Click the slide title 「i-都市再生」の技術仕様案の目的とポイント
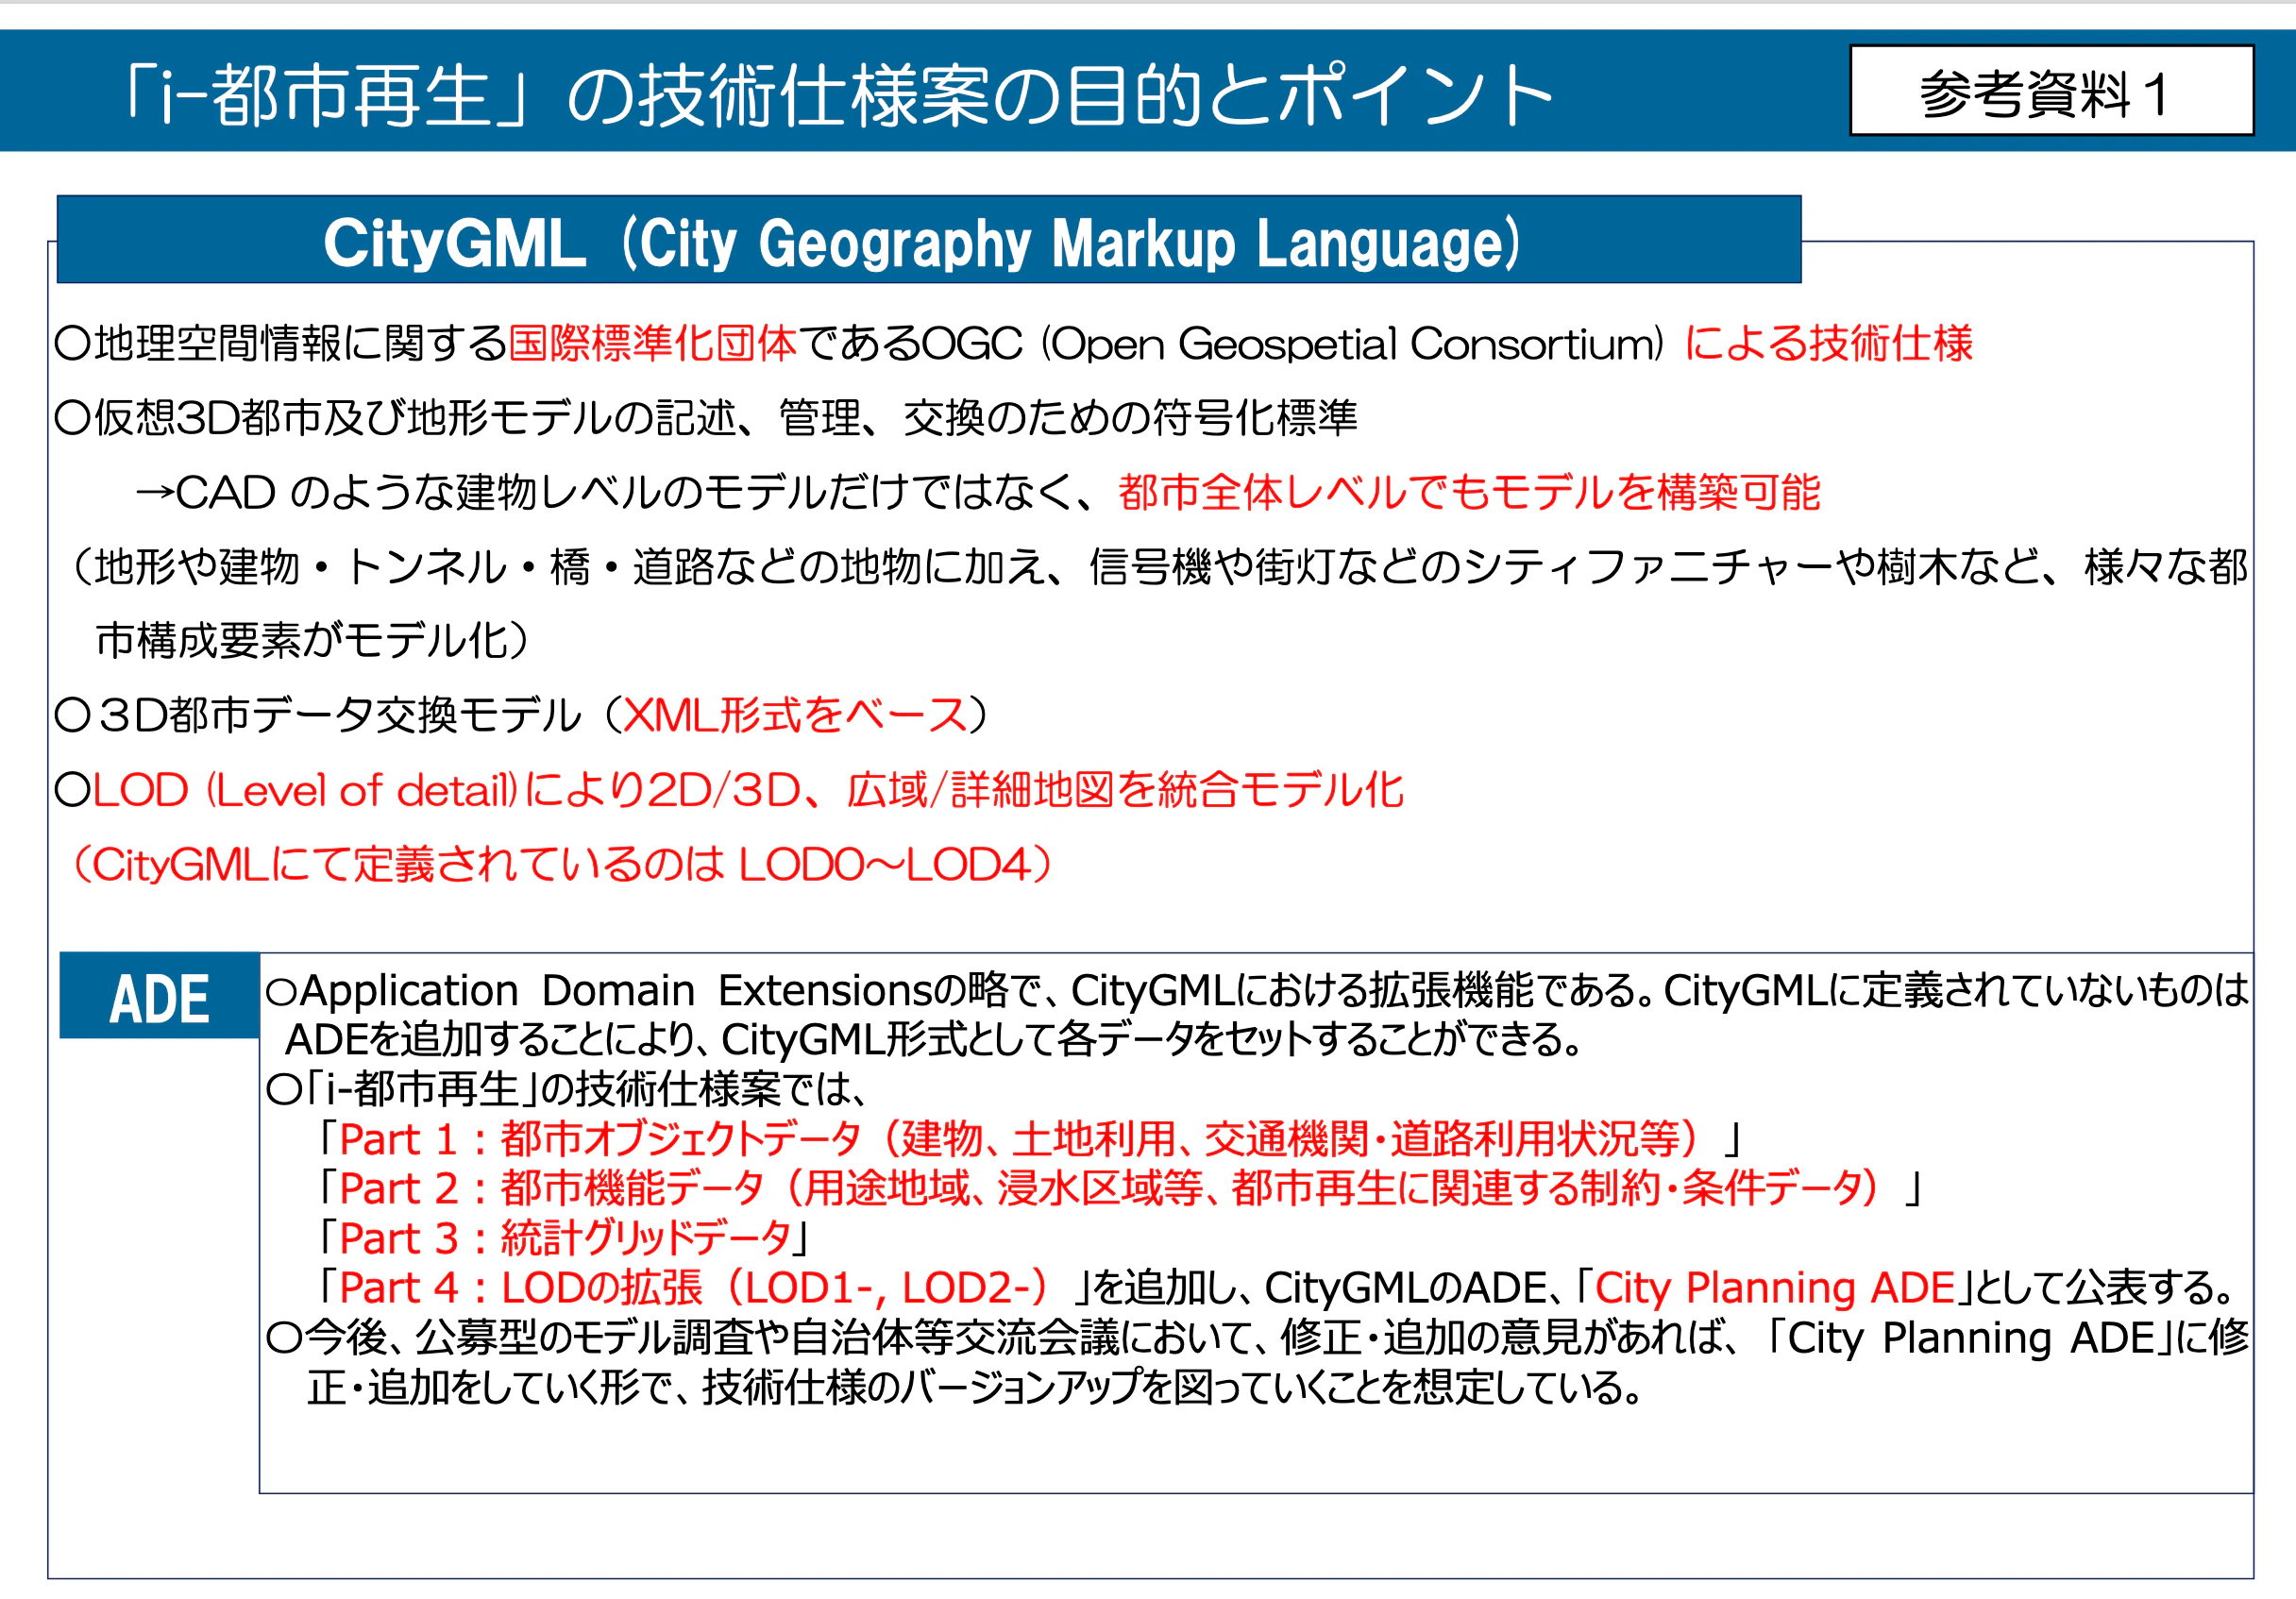 [835, 96]
